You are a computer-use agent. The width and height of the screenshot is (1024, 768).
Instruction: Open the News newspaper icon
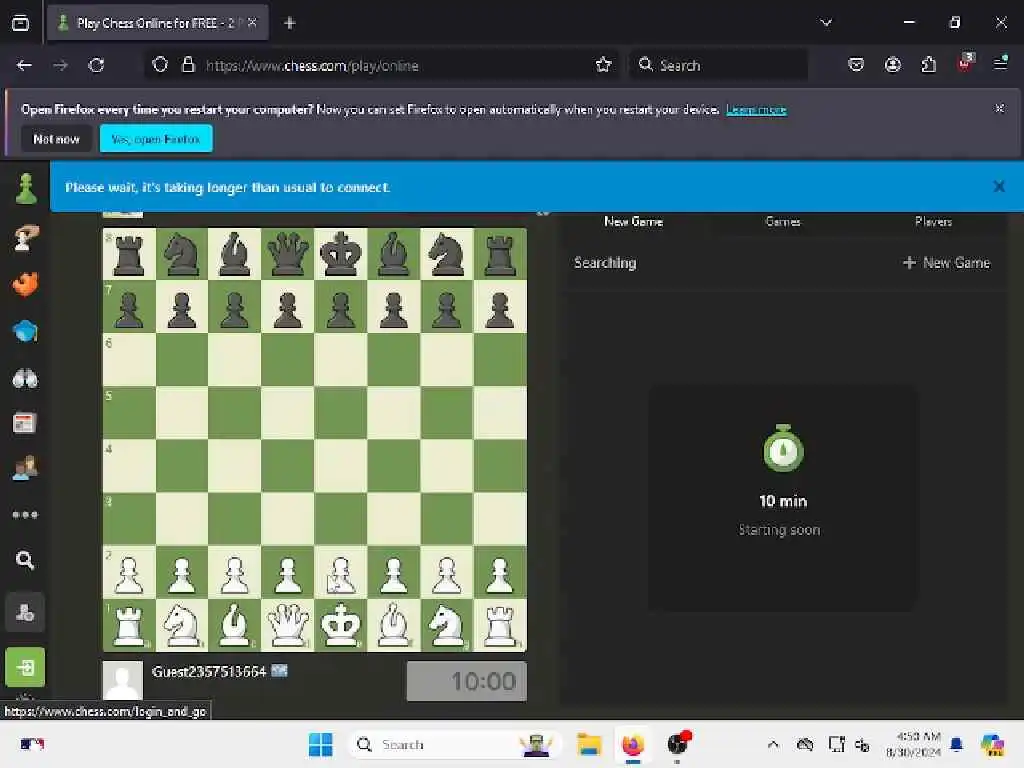[25, 423]
